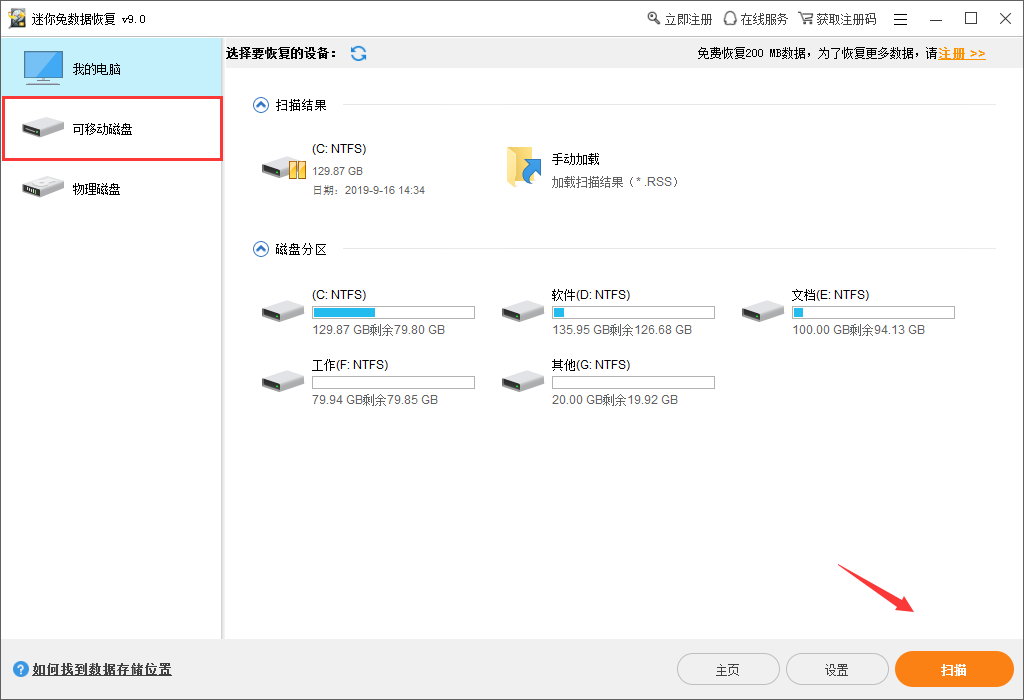This screenshot has width=1024, height=700.
Task: Click the C: partition usage bar
Action: 393,313
